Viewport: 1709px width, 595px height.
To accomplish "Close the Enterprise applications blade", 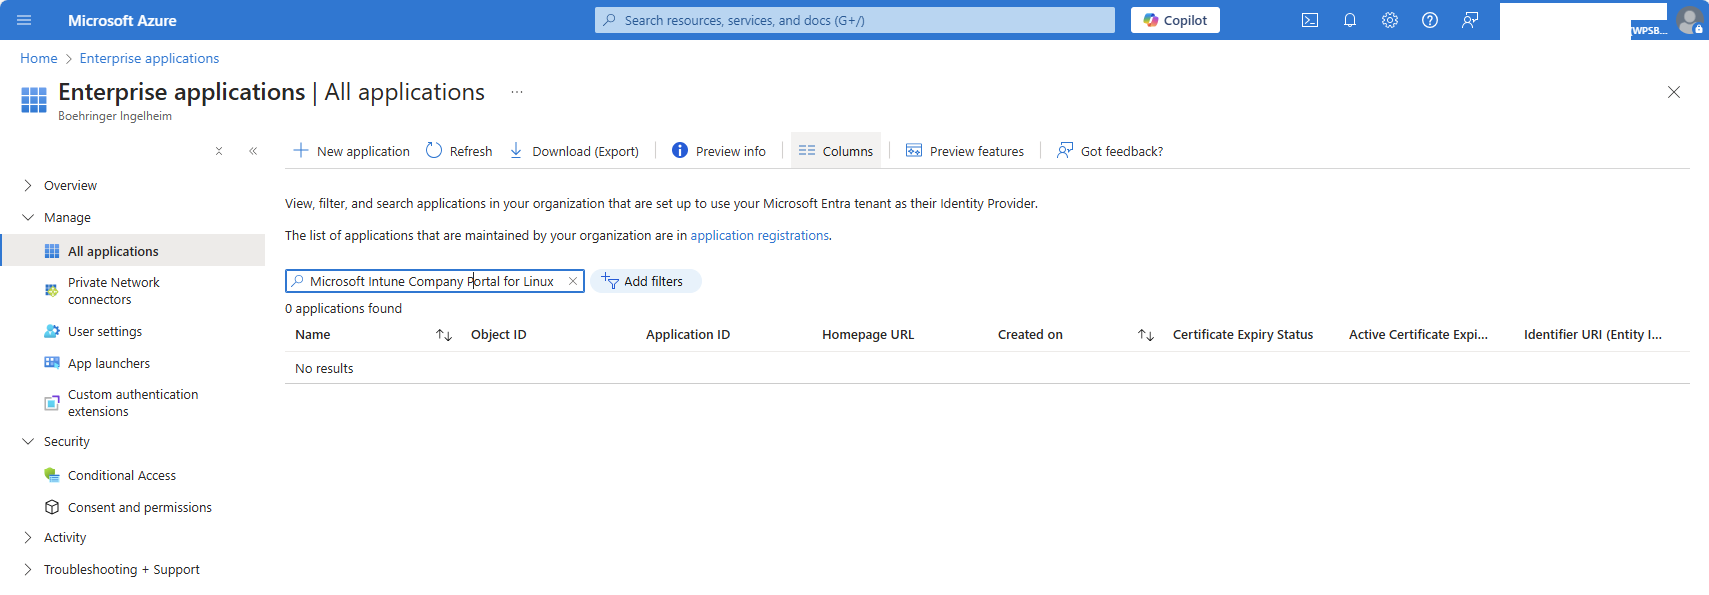I will point(1674,92).
